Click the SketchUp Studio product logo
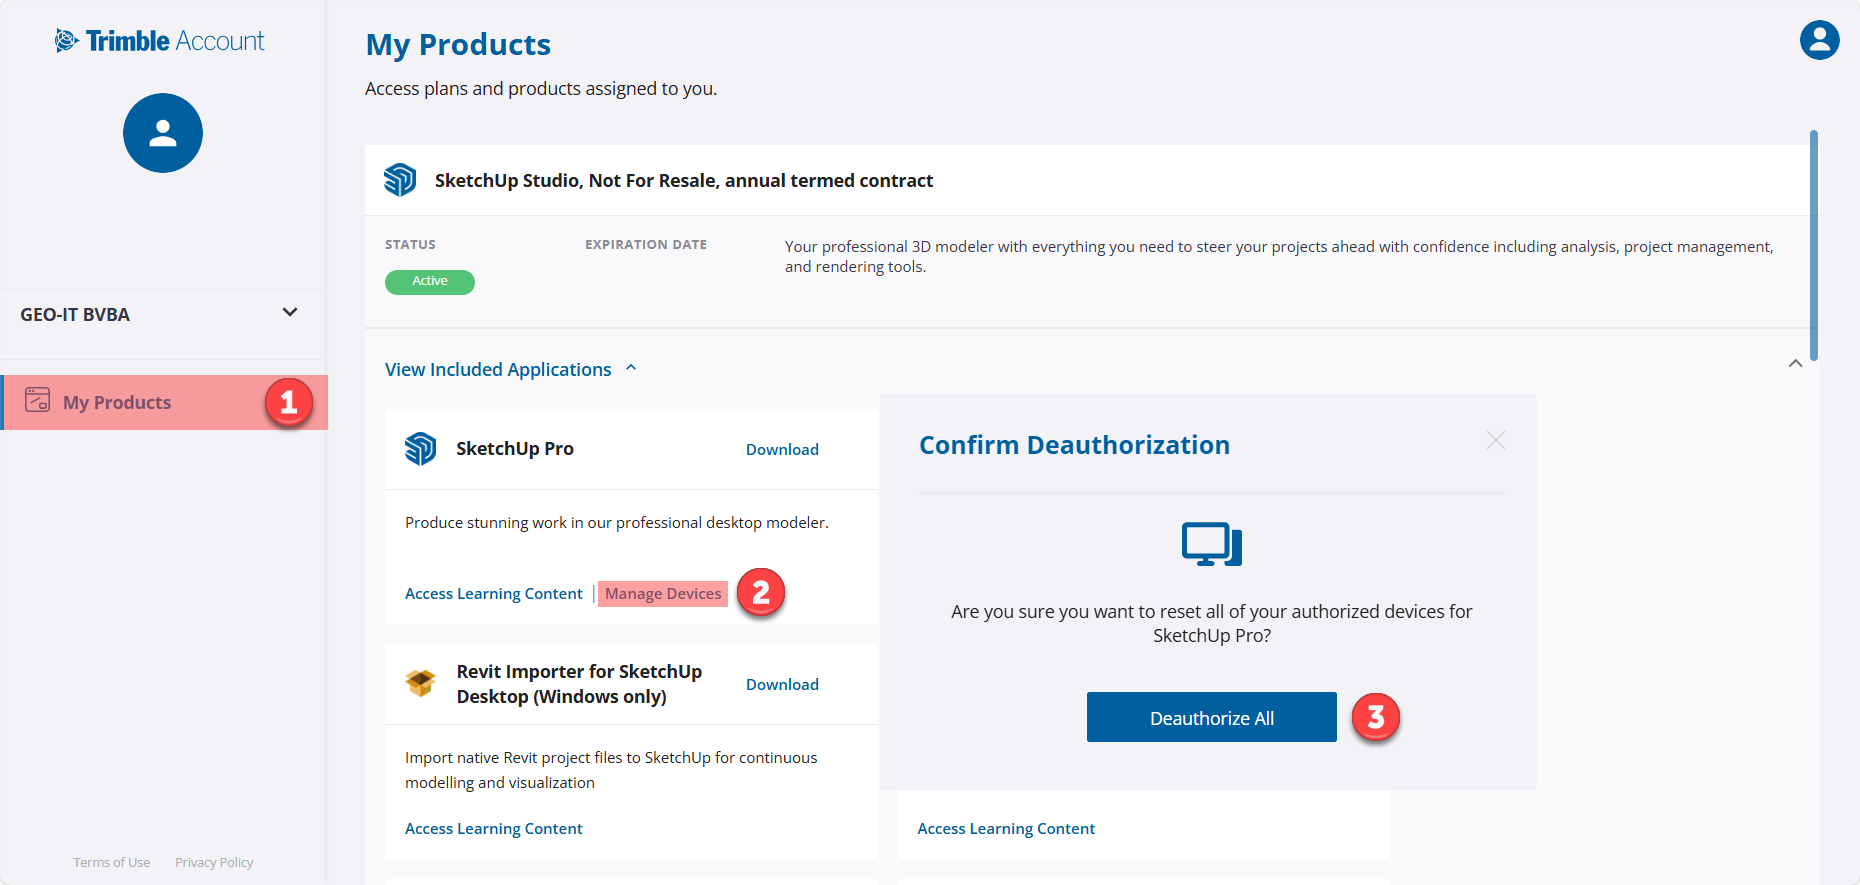 tap(400, 180)
